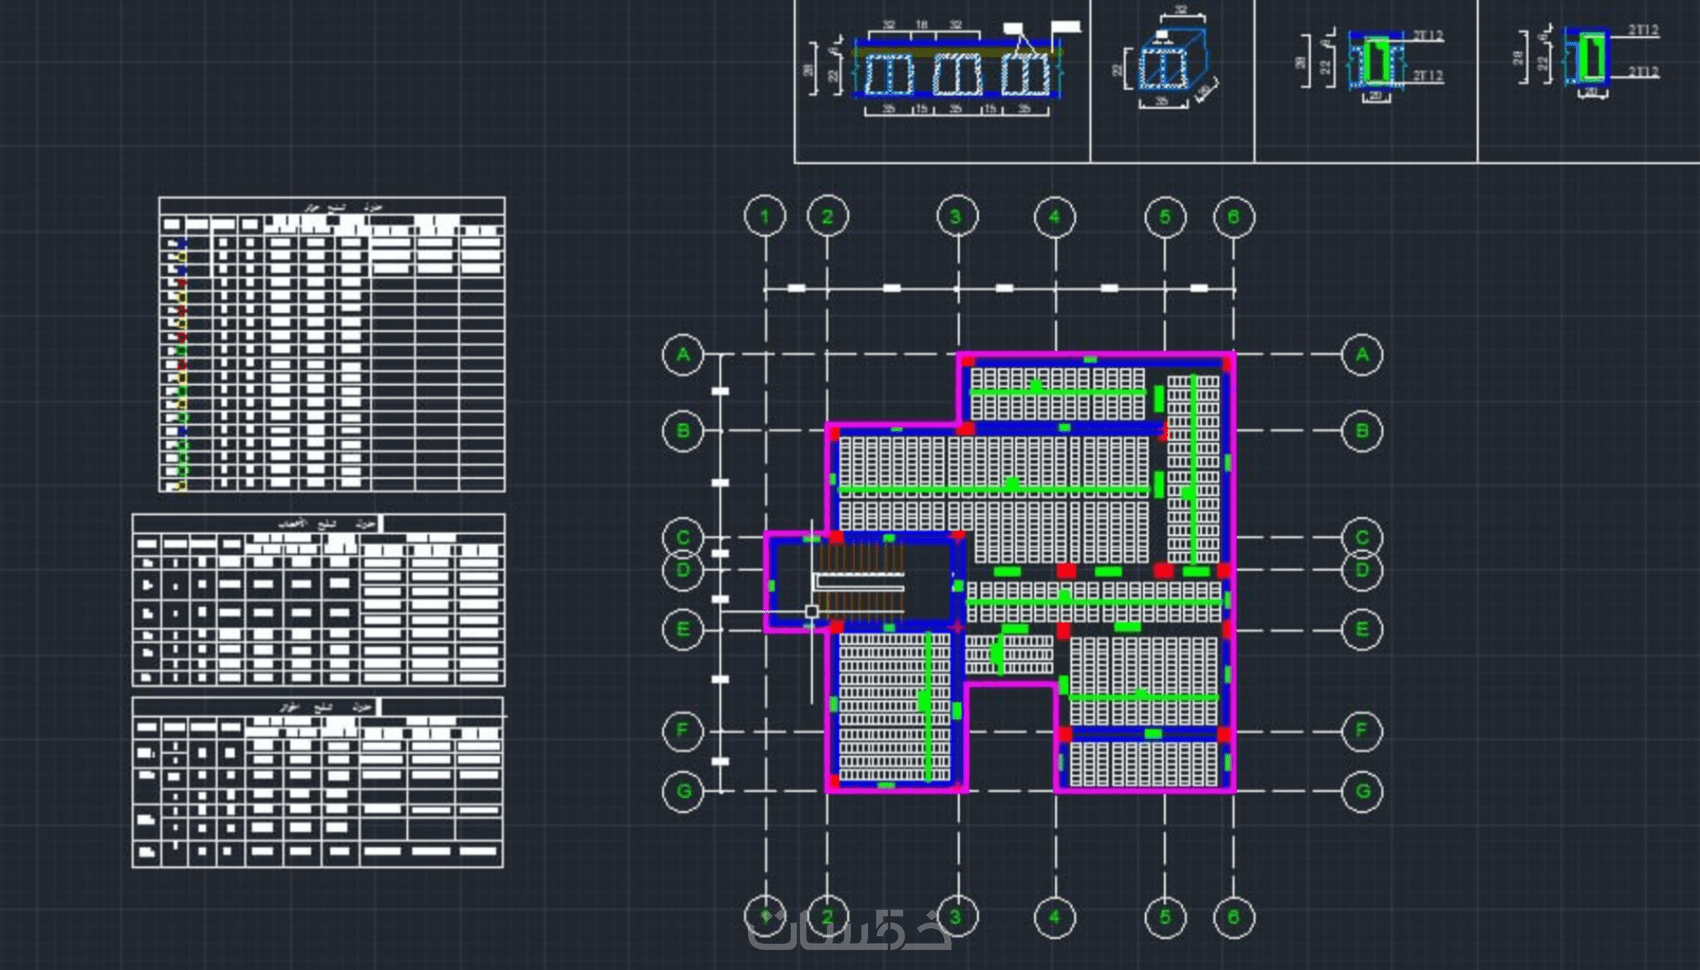Click the lower 2T12 label in the rightmost detail
The height and width of the screenshot is (970, 1700).
click(1643, 72)
